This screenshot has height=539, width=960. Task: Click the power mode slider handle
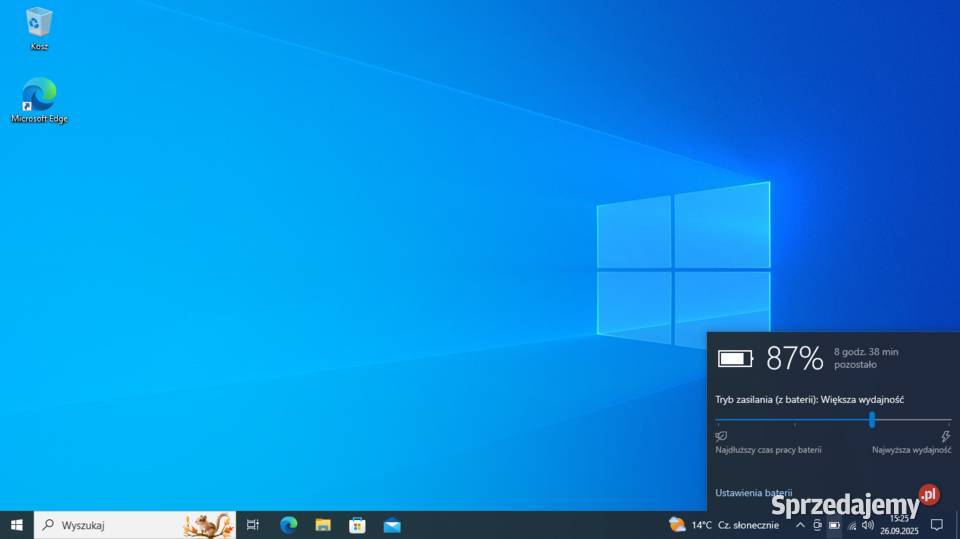(x=872, y=420)
